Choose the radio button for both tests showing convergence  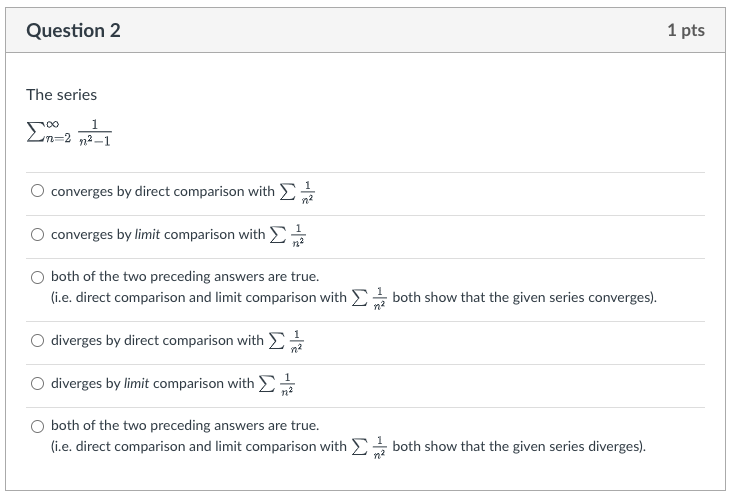37,277
